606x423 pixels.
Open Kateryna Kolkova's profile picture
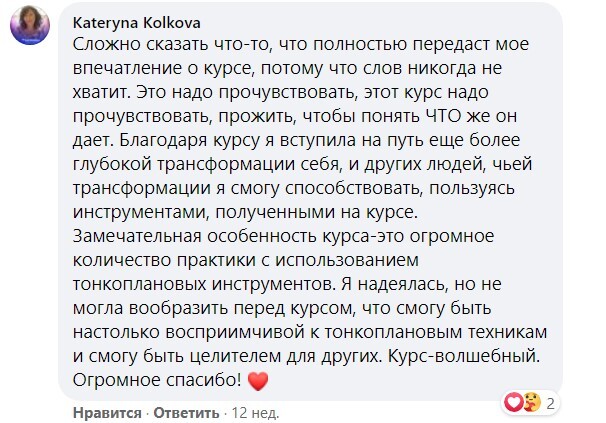(x=30, y=26)
